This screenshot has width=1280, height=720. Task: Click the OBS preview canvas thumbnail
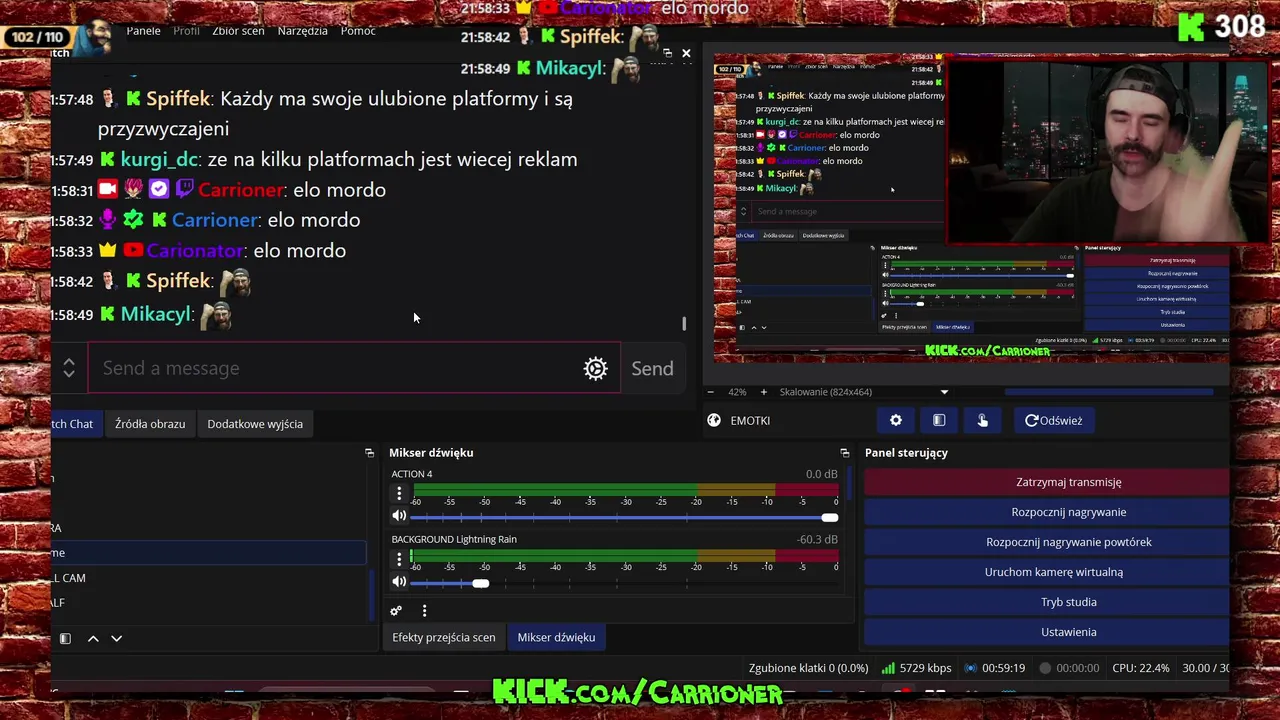point(971,206)
